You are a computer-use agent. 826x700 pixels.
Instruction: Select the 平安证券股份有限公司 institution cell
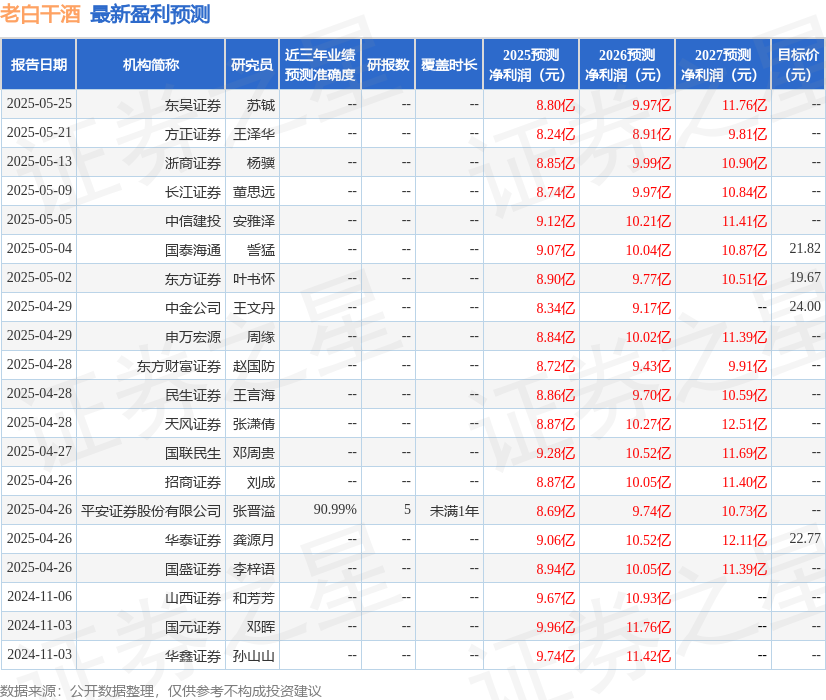click(x=151, y=511)
